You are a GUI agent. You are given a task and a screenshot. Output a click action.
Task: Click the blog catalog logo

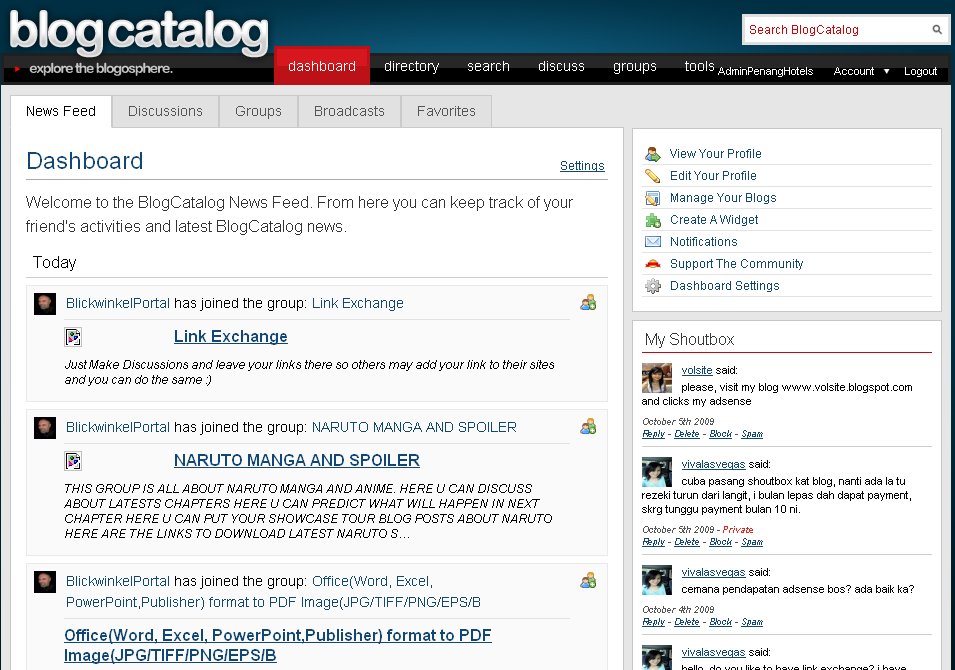point(139,32)
